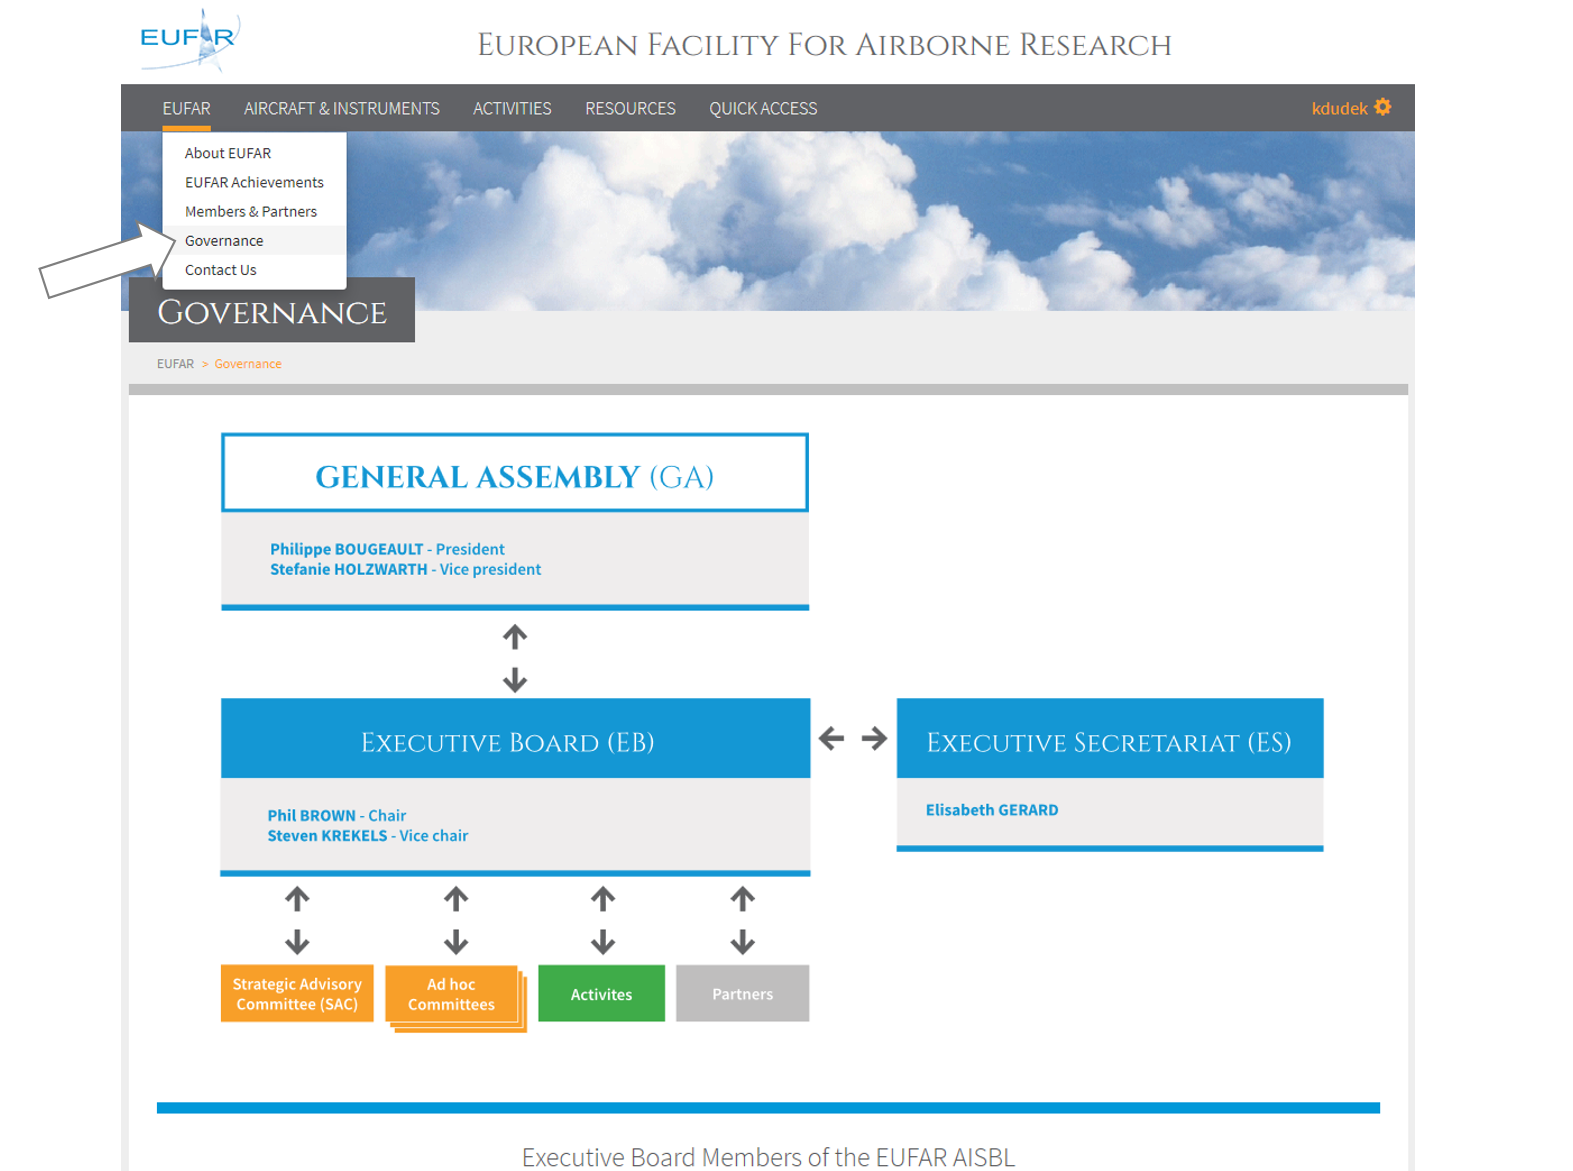Screen dimensions: 1573x1171
Task: Click the EUFAR logo in header
Action: tap(188, 40)
